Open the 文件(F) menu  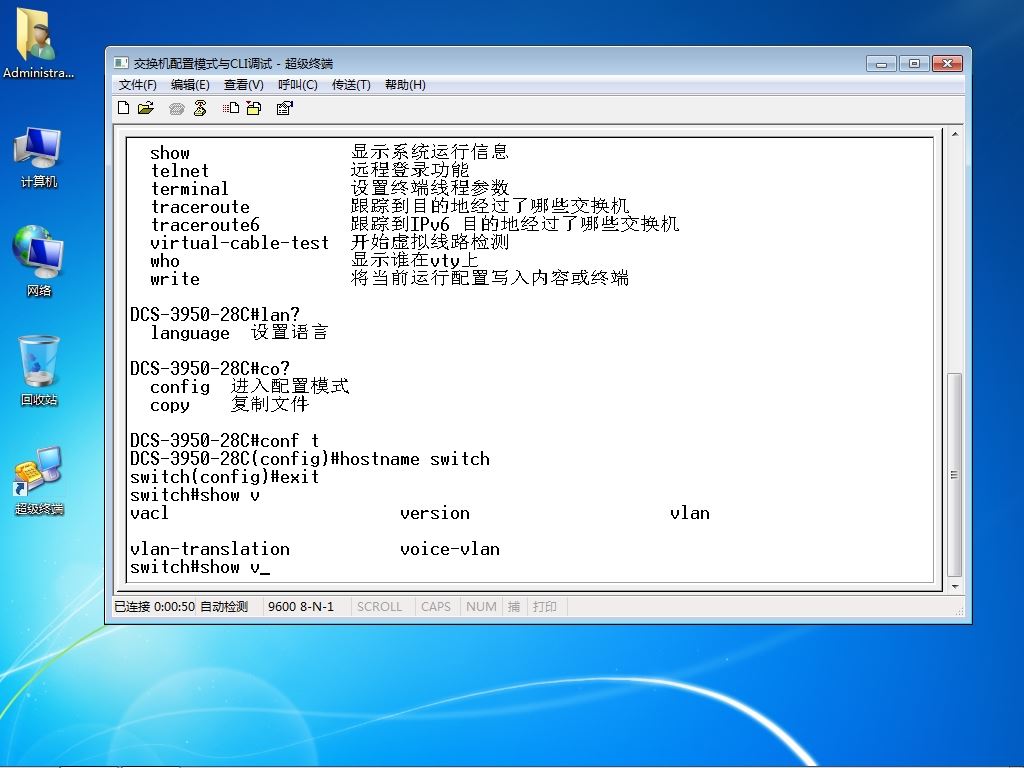coord(137,85)
